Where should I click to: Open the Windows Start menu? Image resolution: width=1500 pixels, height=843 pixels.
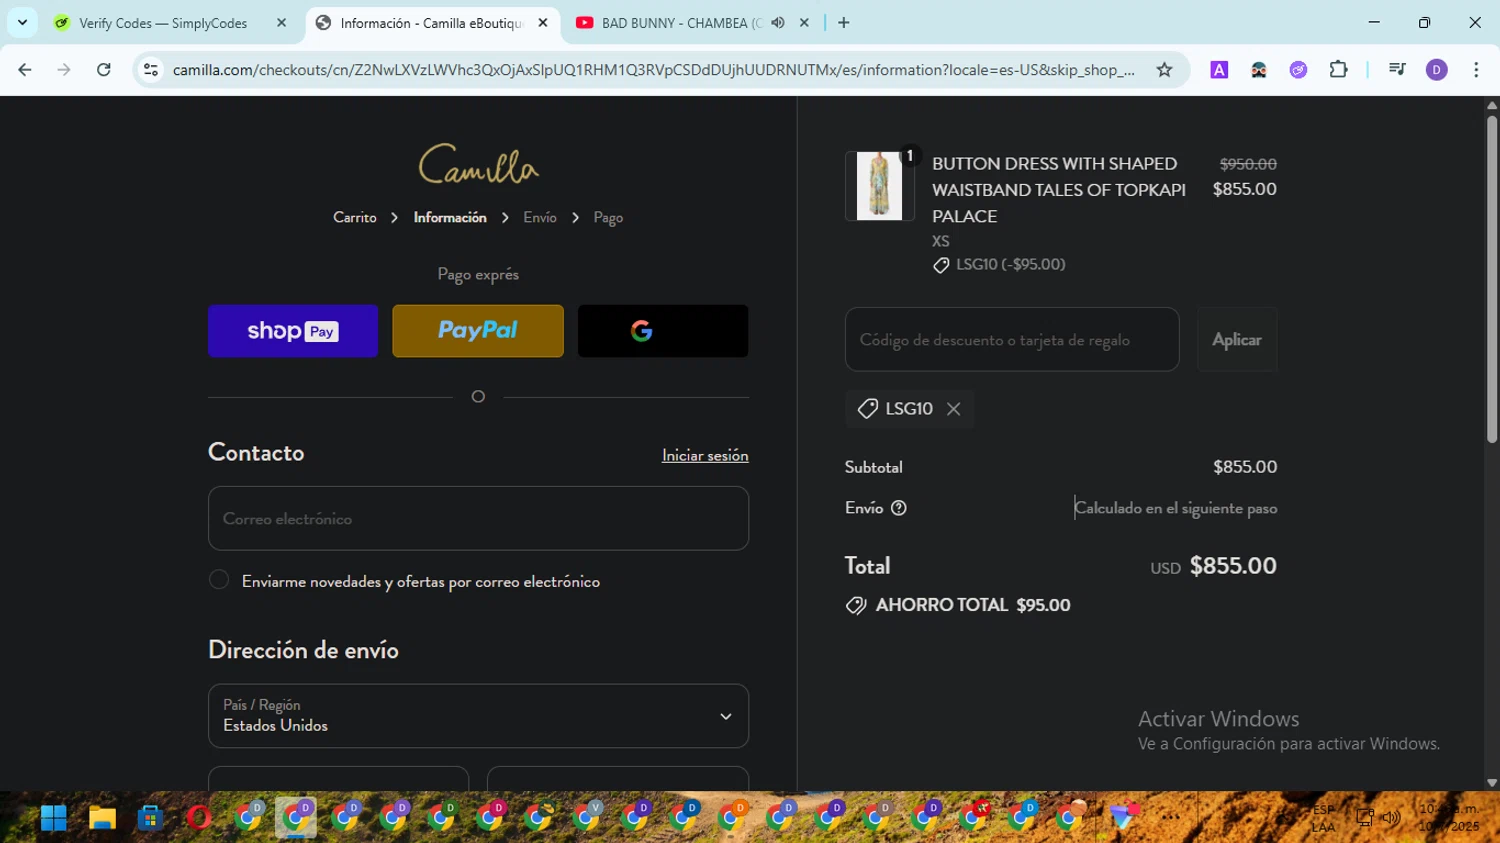click(x=54, y=818)
